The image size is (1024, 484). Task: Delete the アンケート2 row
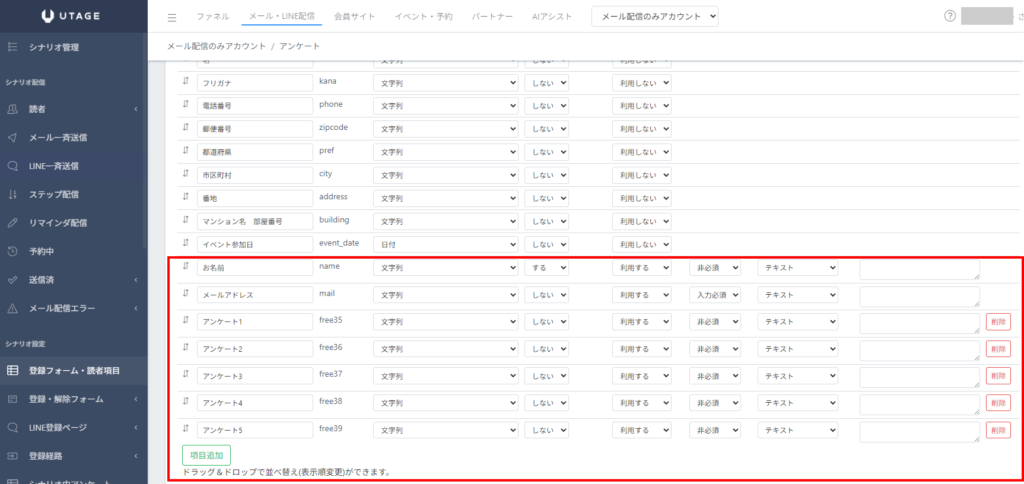click(x=998, y=349)
